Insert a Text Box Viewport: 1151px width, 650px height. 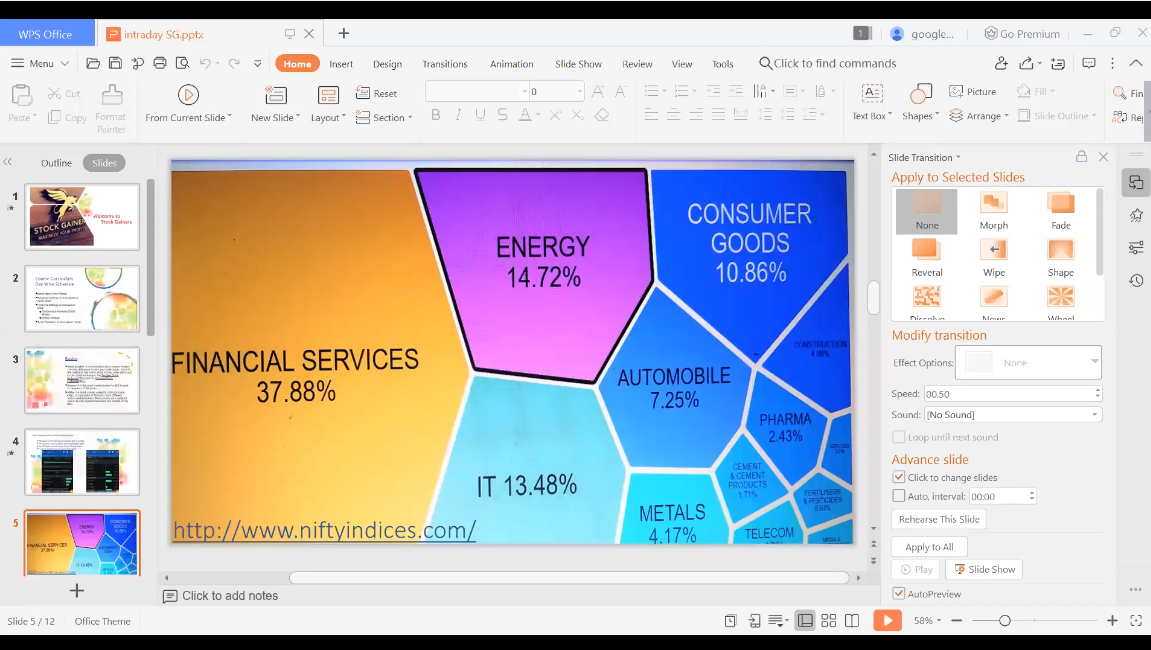tap(872, 95)
